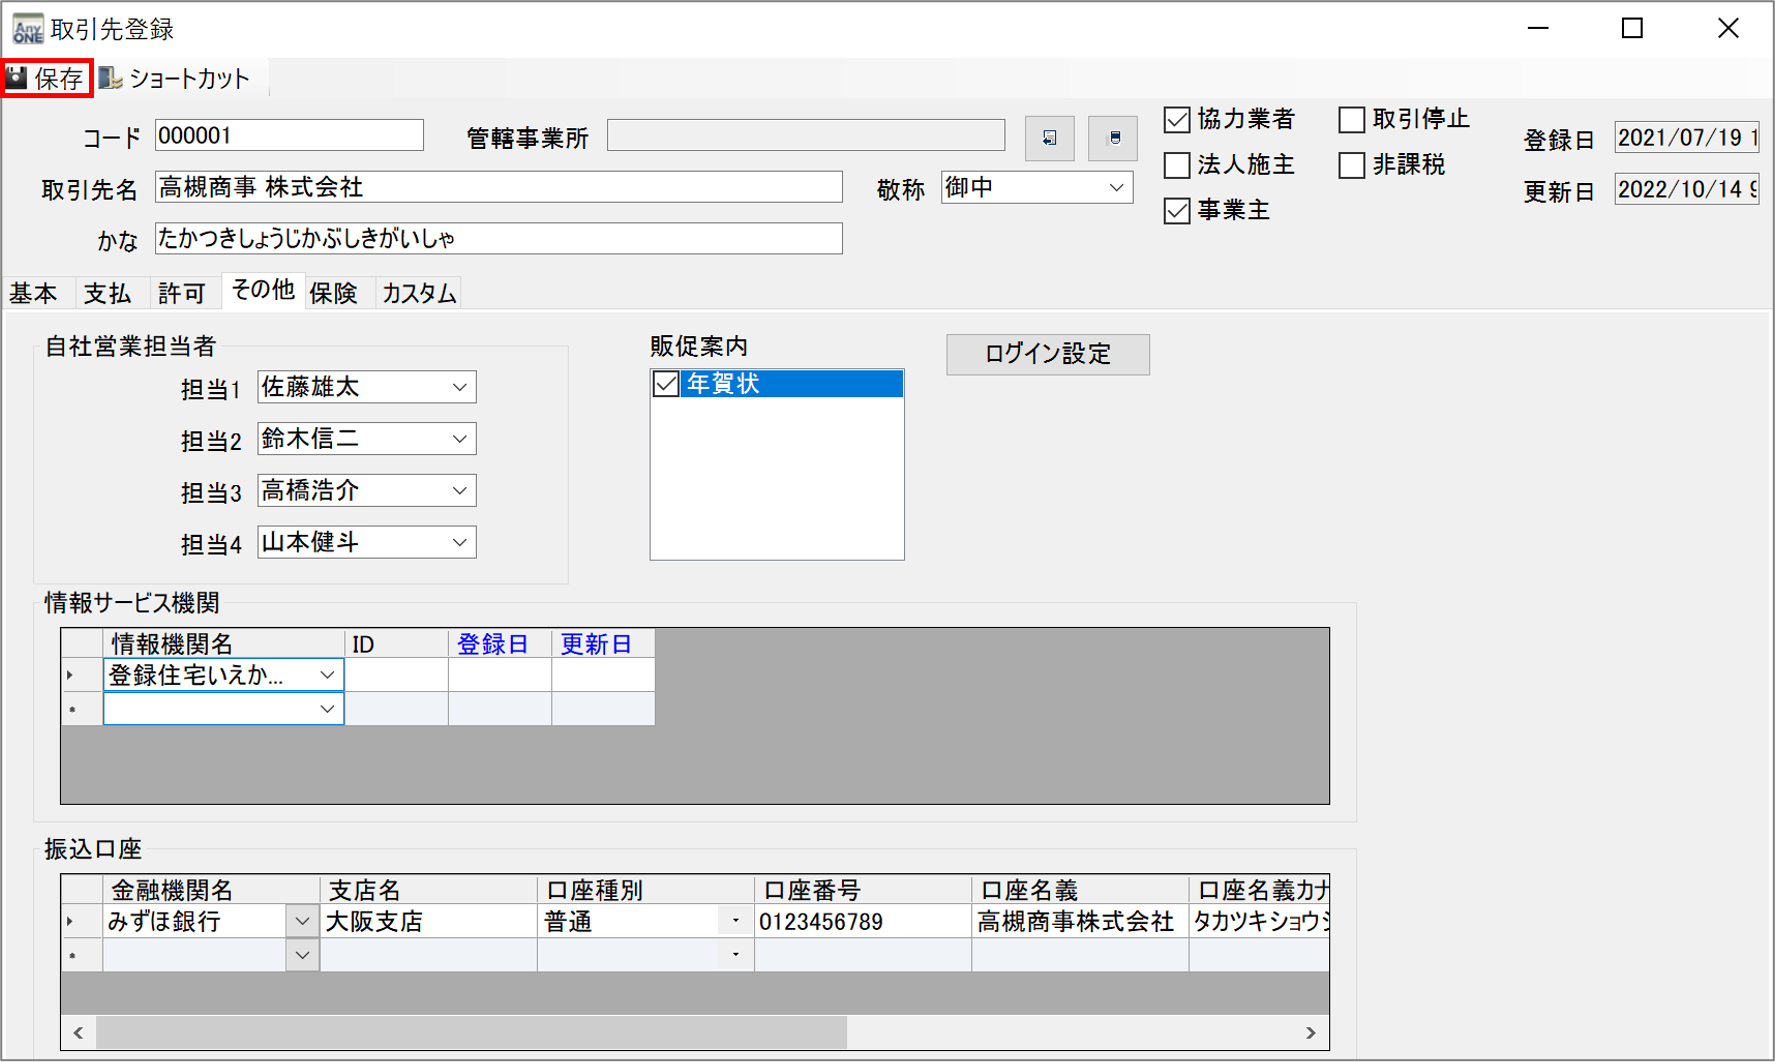The image size is (1775, 1062).
Task: Click the ログイン設定 button
Action: 1047,354
